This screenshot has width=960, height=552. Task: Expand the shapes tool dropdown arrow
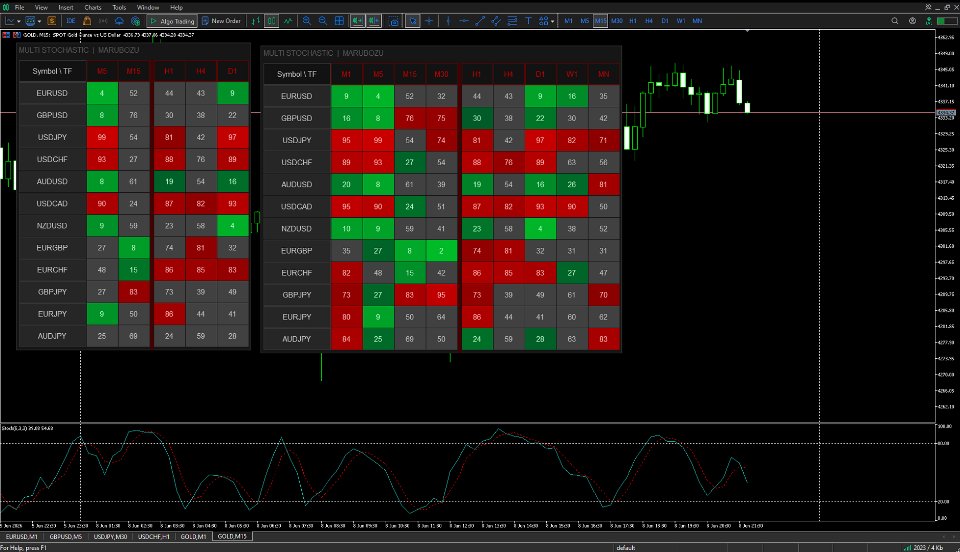click(552, 21)
